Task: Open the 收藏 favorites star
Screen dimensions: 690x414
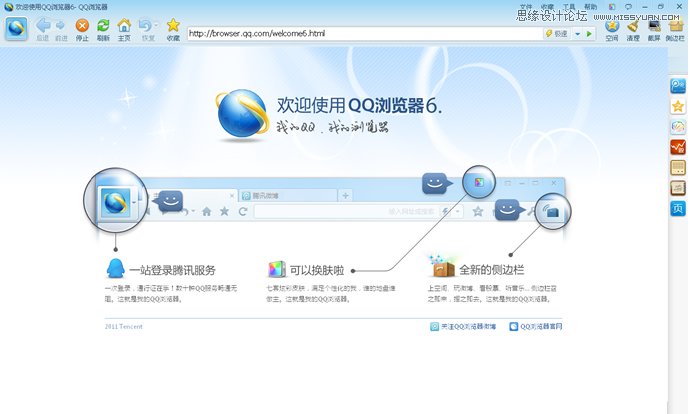Action: 173,25
